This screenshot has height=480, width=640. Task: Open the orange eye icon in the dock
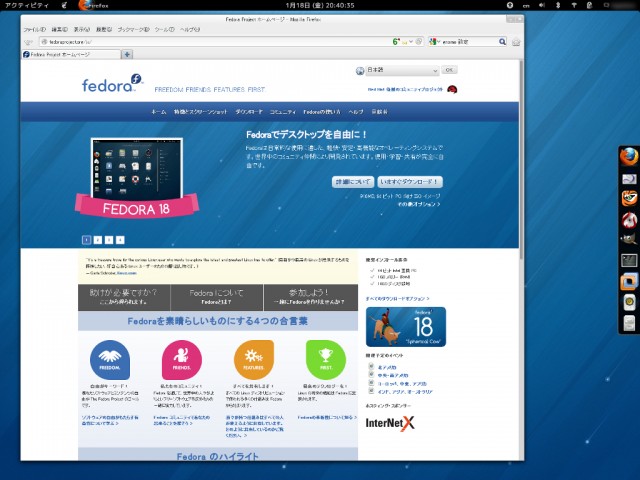[x=629, y=199]
